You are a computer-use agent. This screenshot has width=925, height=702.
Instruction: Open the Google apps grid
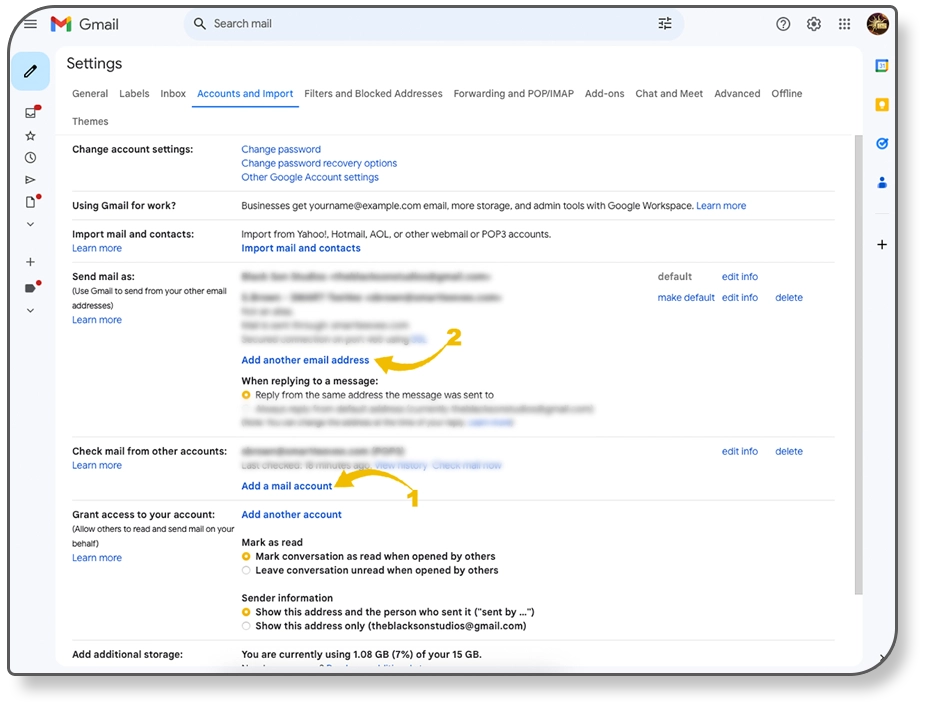[x=844, y=24]
